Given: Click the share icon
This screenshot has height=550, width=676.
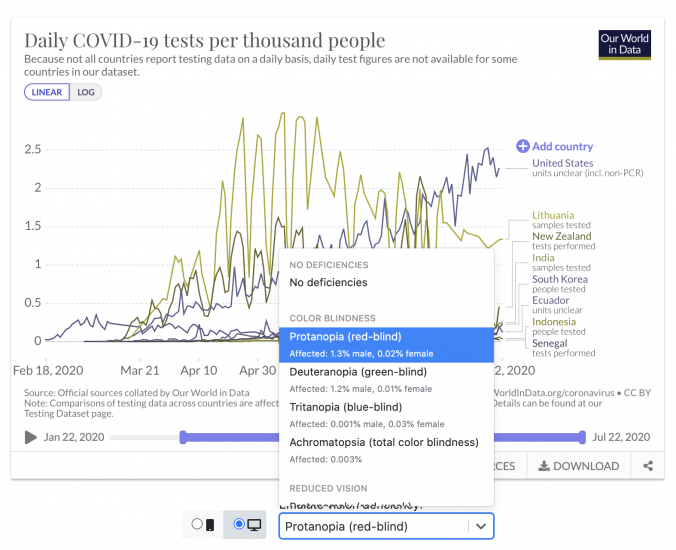Looking at the screenshot, I should point(648,466).
